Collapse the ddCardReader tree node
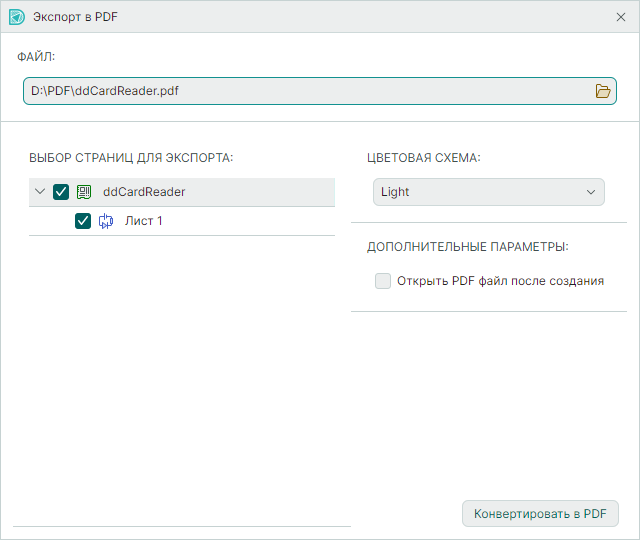Viewport: 640px width, 540px height. pyautogui.click(x=40, y=191)
